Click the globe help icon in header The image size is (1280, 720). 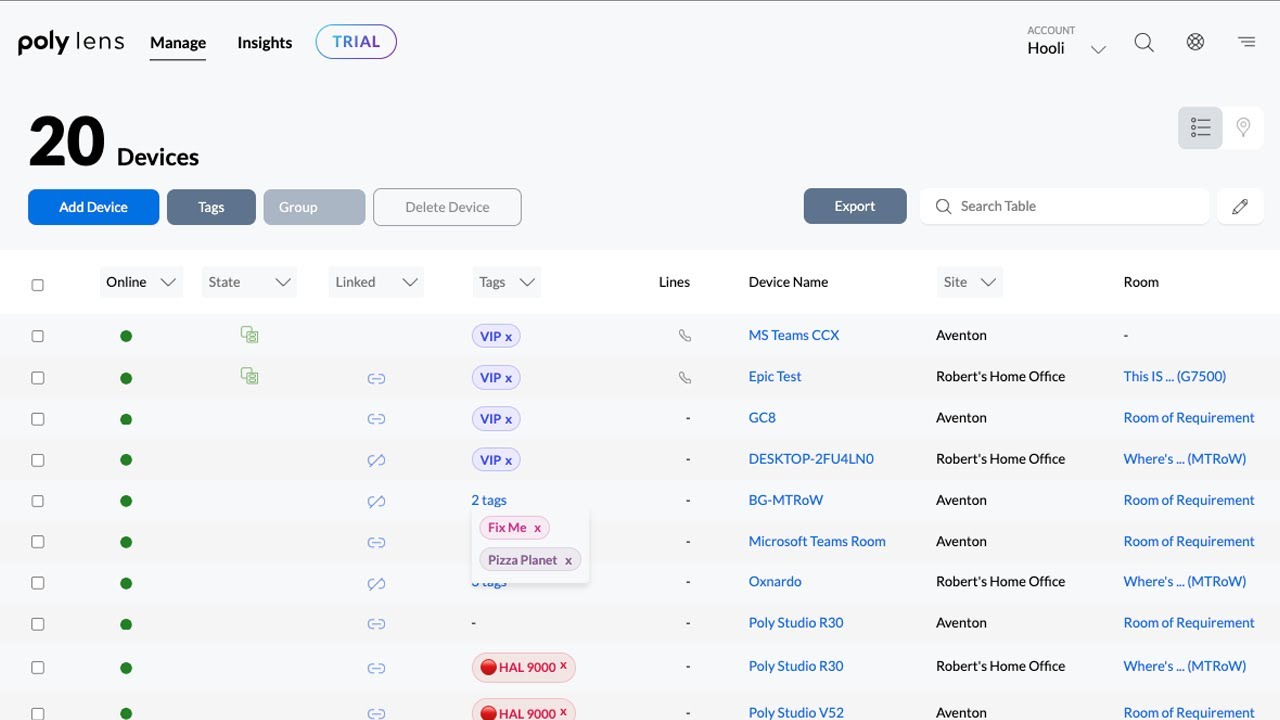point(1195,43)
